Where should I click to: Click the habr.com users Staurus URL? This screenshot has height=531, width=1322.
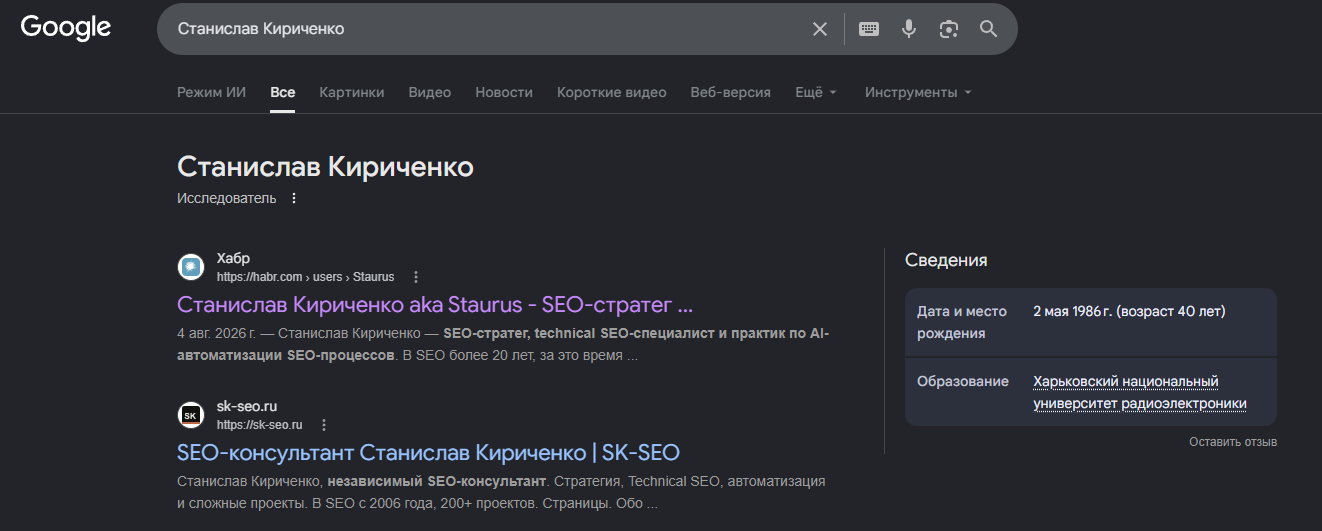coord(306,277)
